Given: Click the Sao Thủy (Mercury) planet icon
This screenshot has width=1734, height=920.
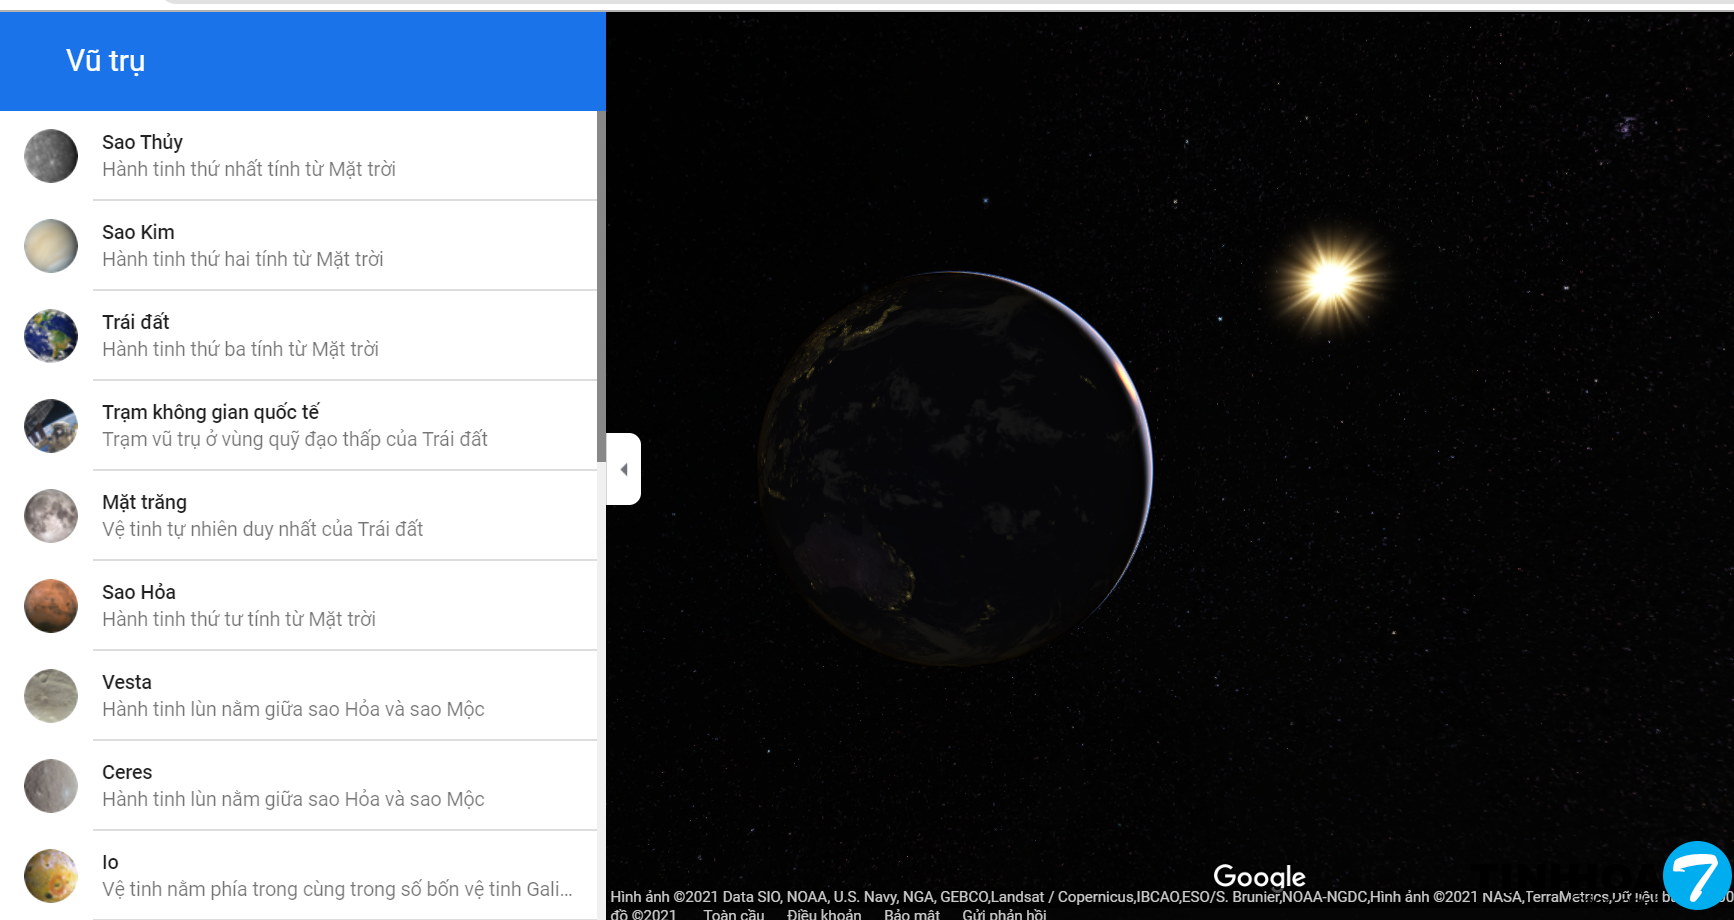Looking at the screenshot, I should tap(51, 156).
